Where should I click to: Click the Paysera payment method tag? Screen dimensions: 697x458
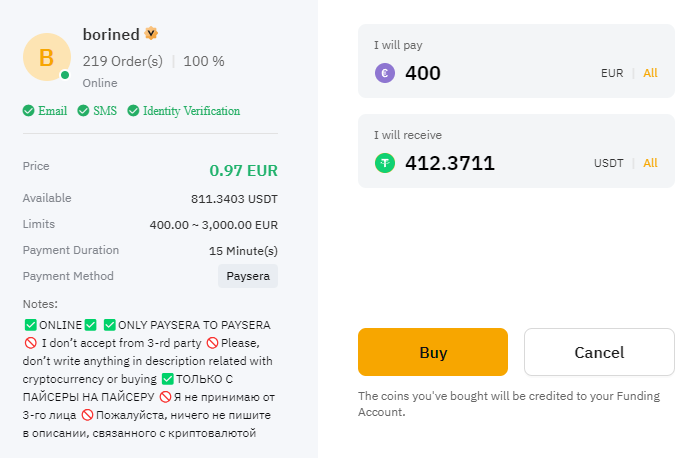tap(248, 276)
